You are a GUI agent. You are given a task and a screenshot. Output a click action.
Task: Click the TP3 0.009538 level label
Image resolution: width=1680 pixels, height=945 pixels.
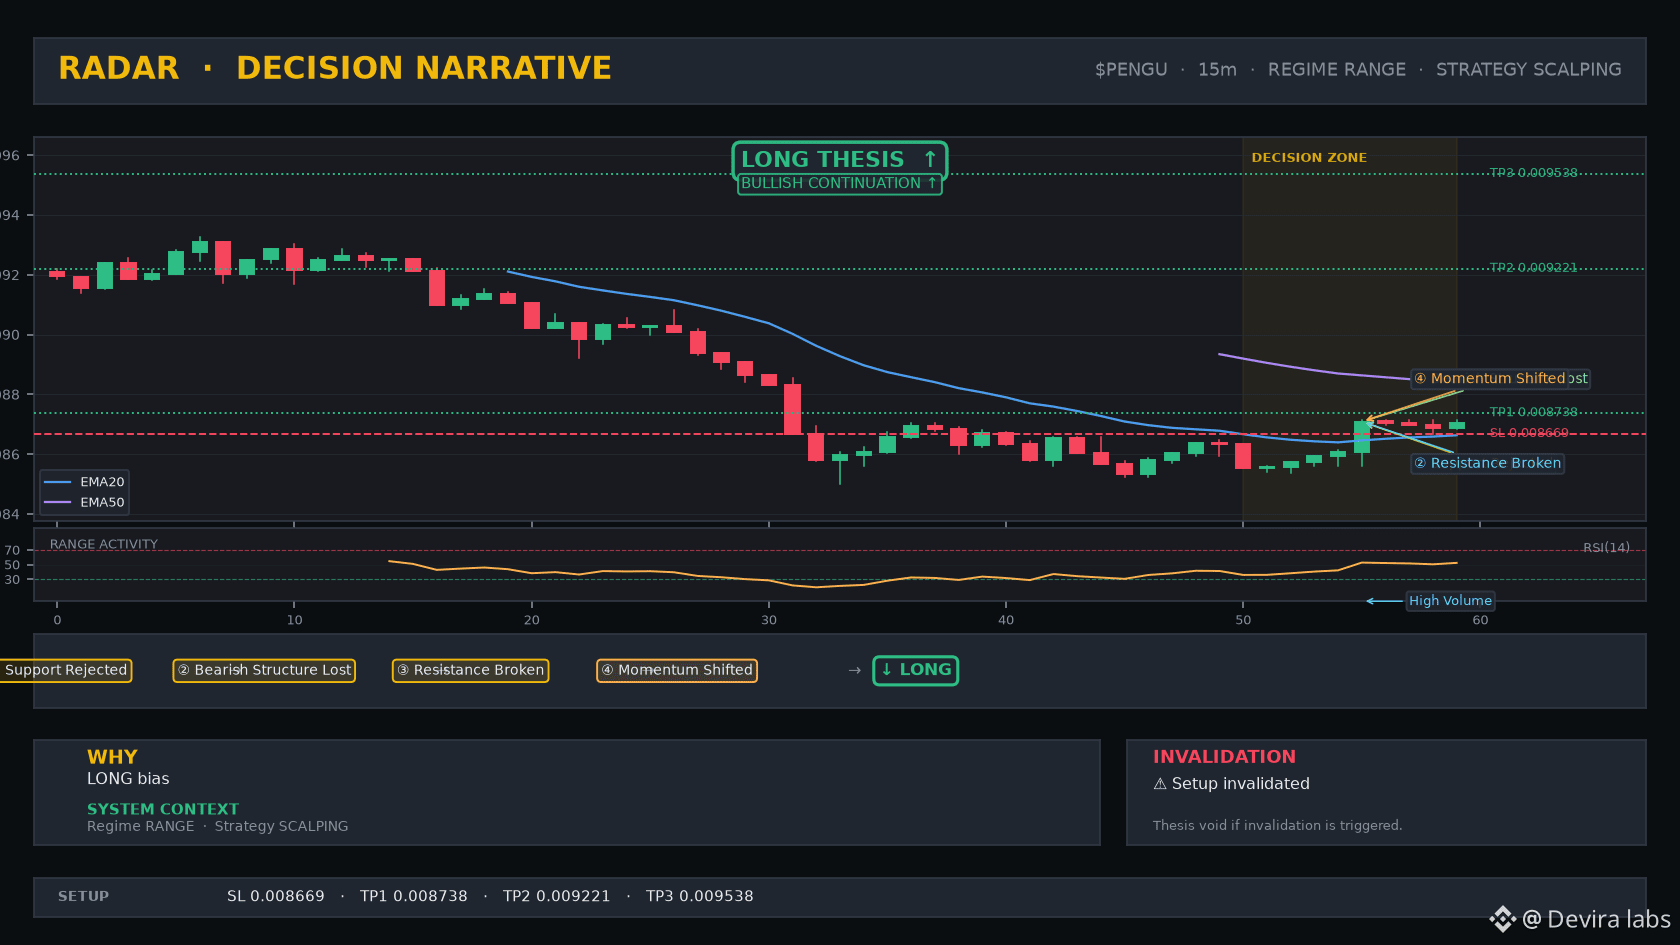pos(1533,173)
